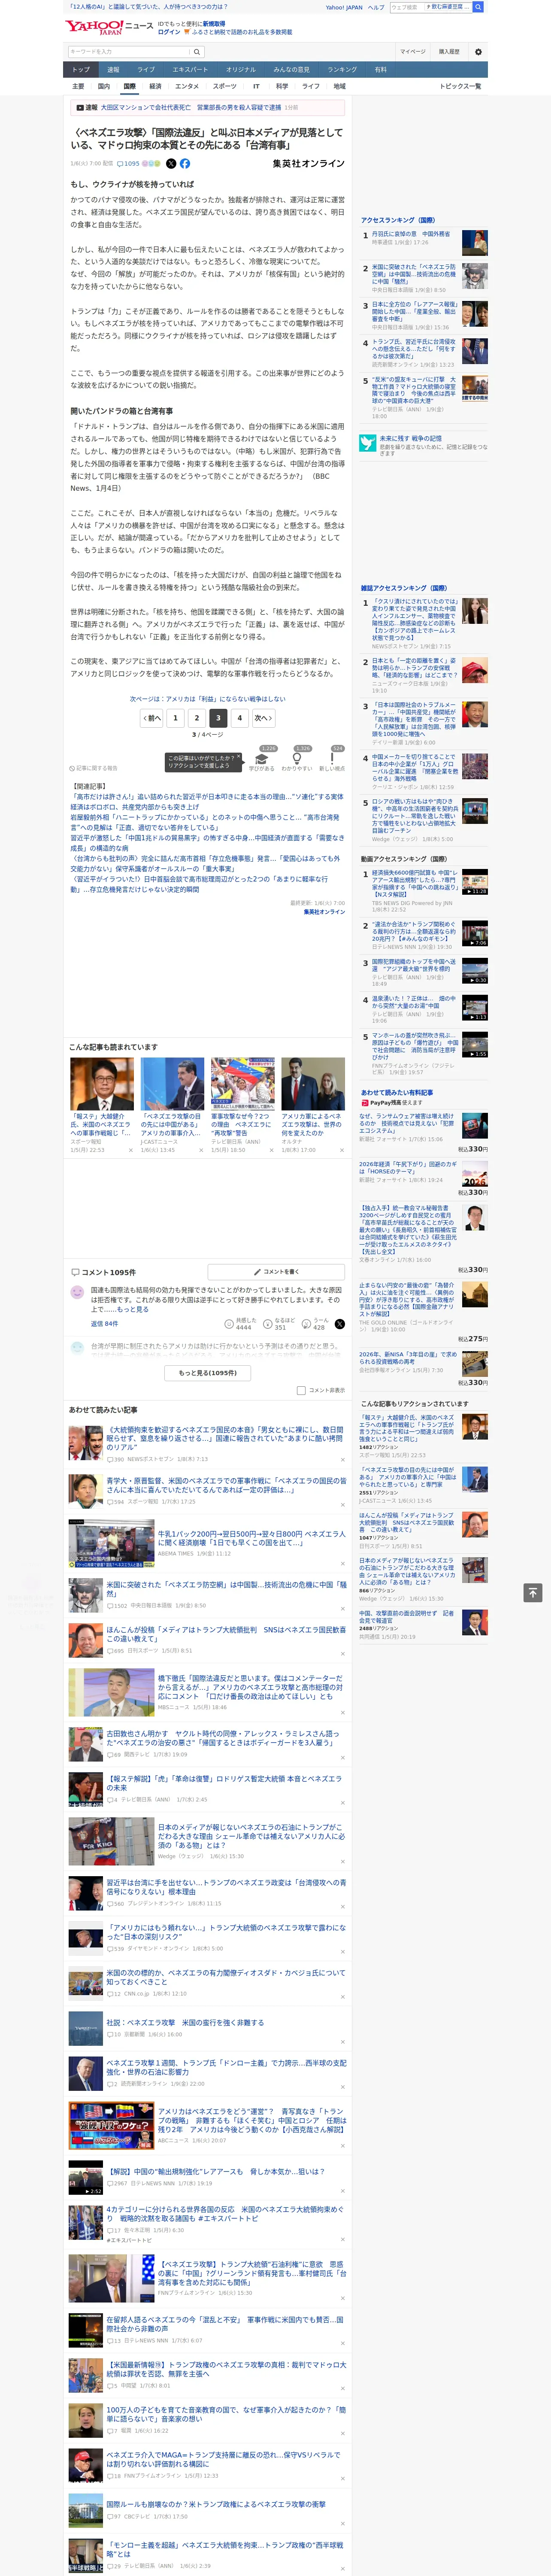Share the first comment on X
The height and width of the screenshot is (2576, 551).
(x=340, y=1323)
